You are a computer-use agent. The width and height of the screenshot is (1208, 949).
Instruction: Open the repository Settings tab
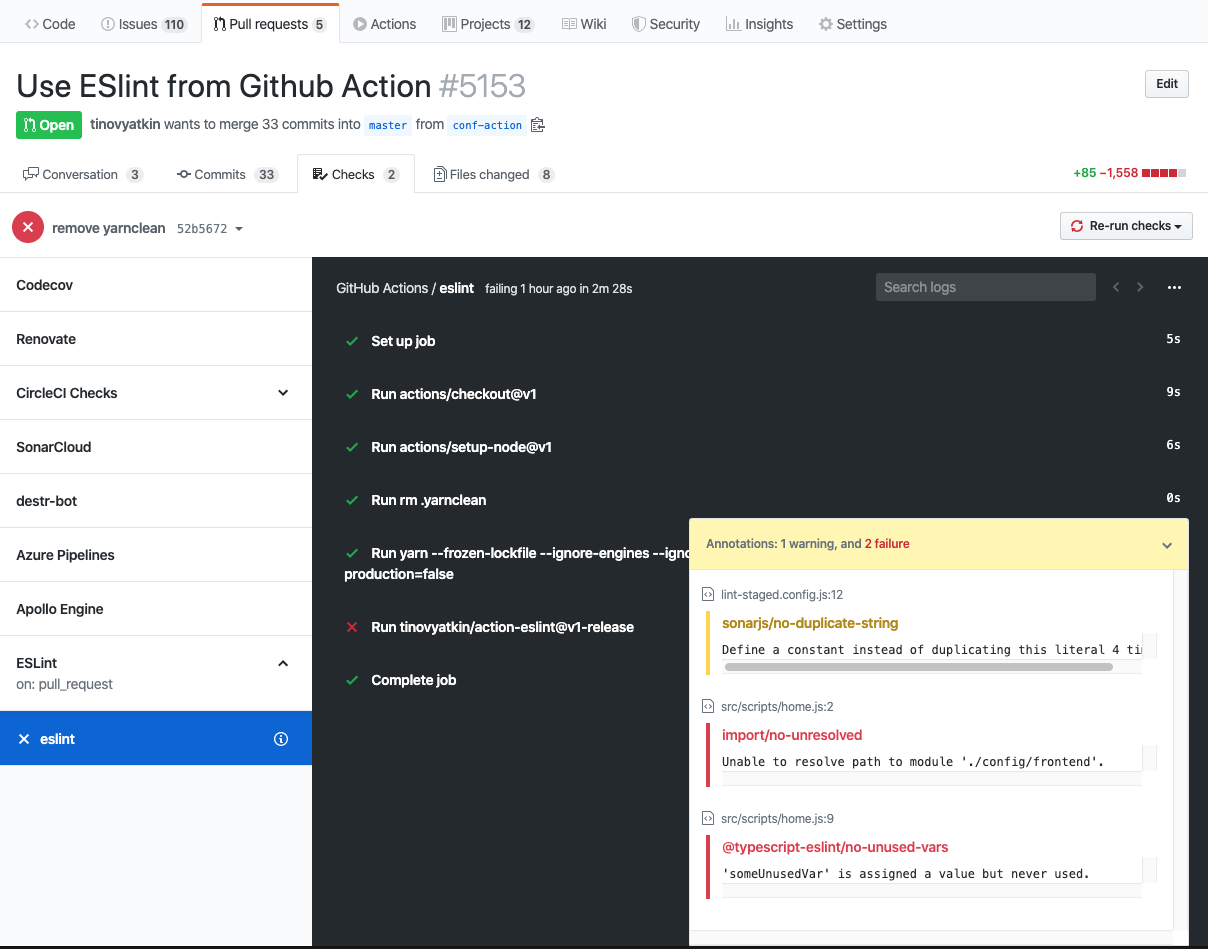[853, 24]
